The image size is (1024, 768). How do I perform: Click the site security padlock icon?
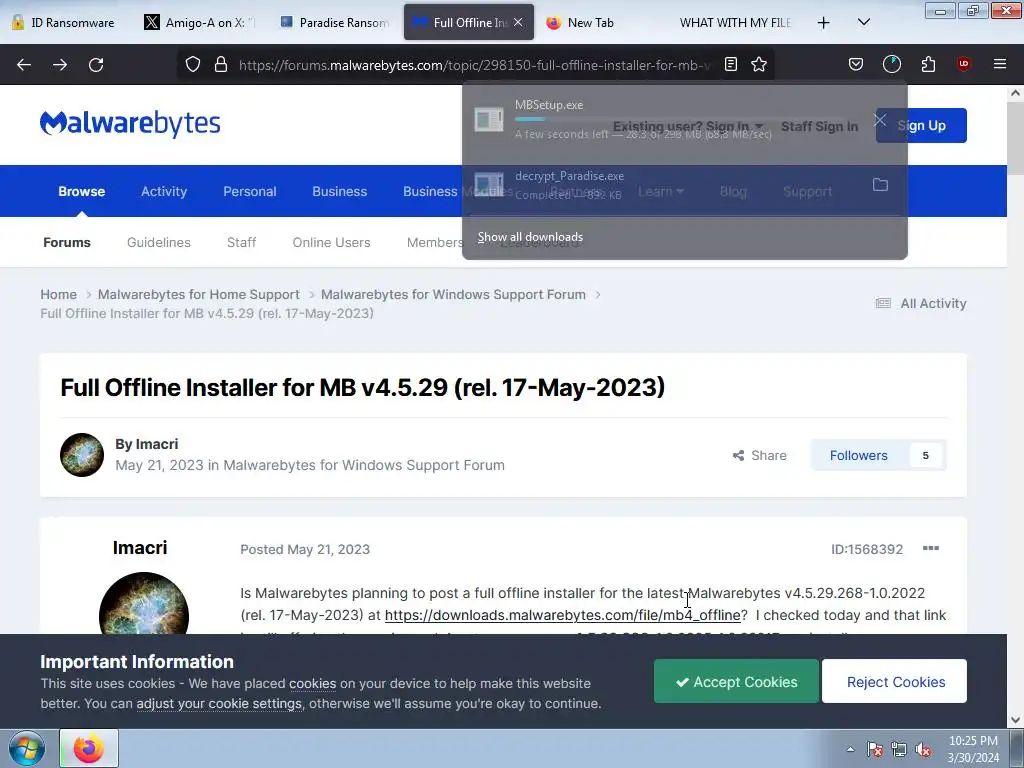click(x=221, y=64)
